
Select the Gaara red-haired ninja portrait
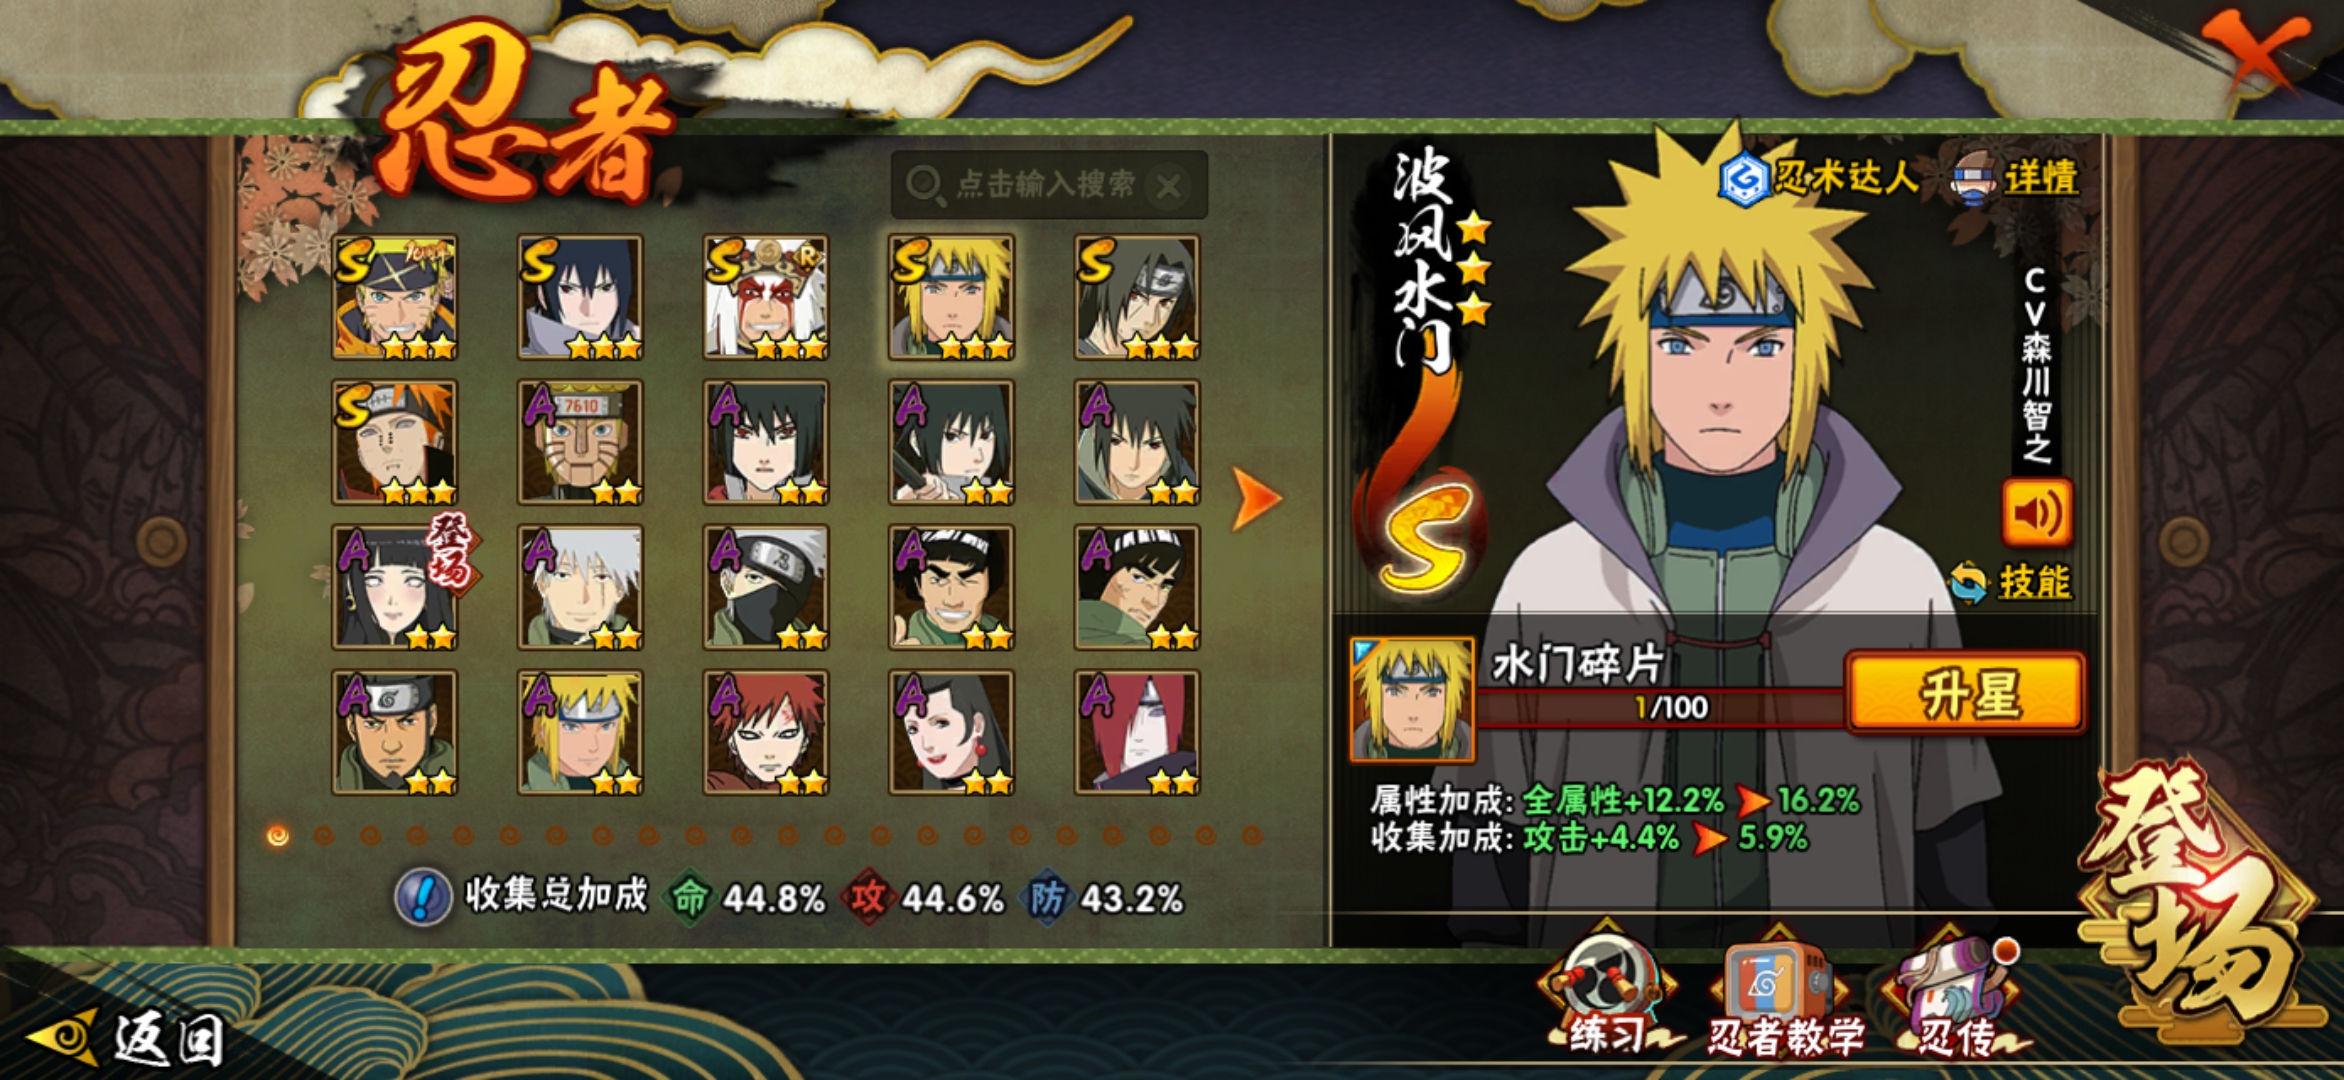click(x=766, y=733)
